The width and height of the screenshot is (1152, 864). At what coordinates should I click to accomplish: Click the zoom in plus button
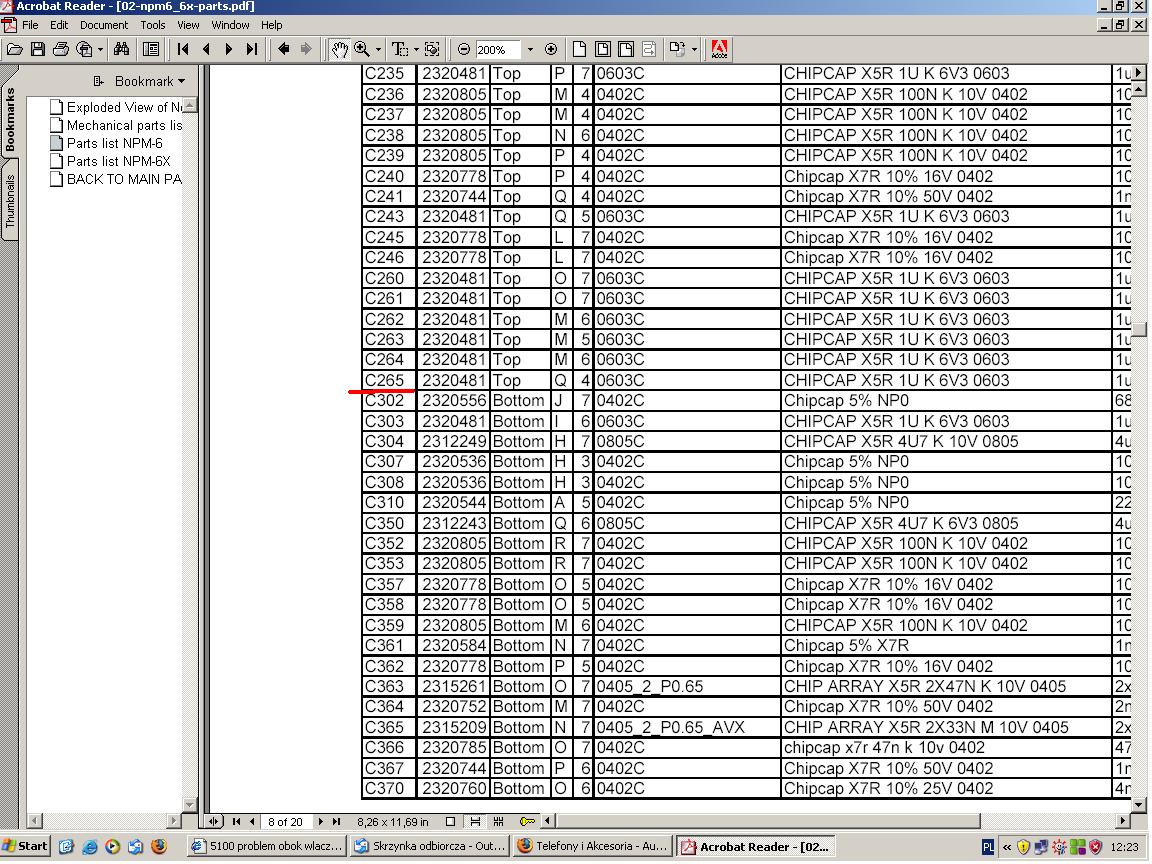tap(551, 49)
